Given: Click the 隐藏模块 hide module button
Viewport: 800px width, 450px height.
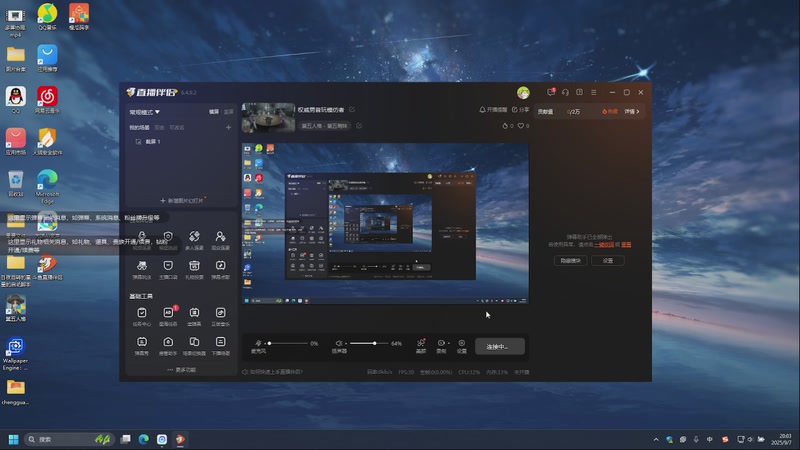Looking at the screenshot, I should [570, 261].
